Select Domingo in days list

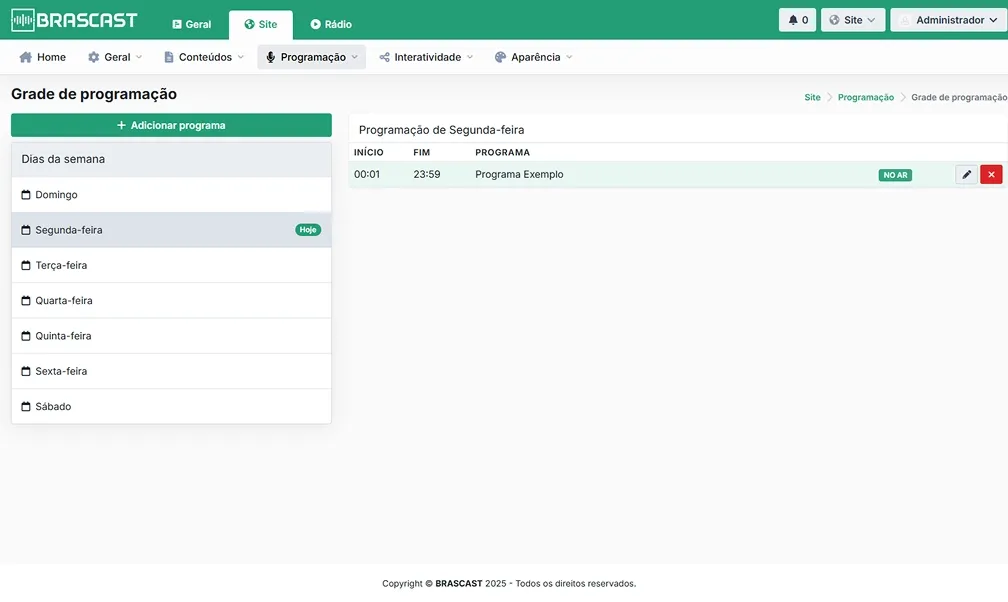(171, 194)
